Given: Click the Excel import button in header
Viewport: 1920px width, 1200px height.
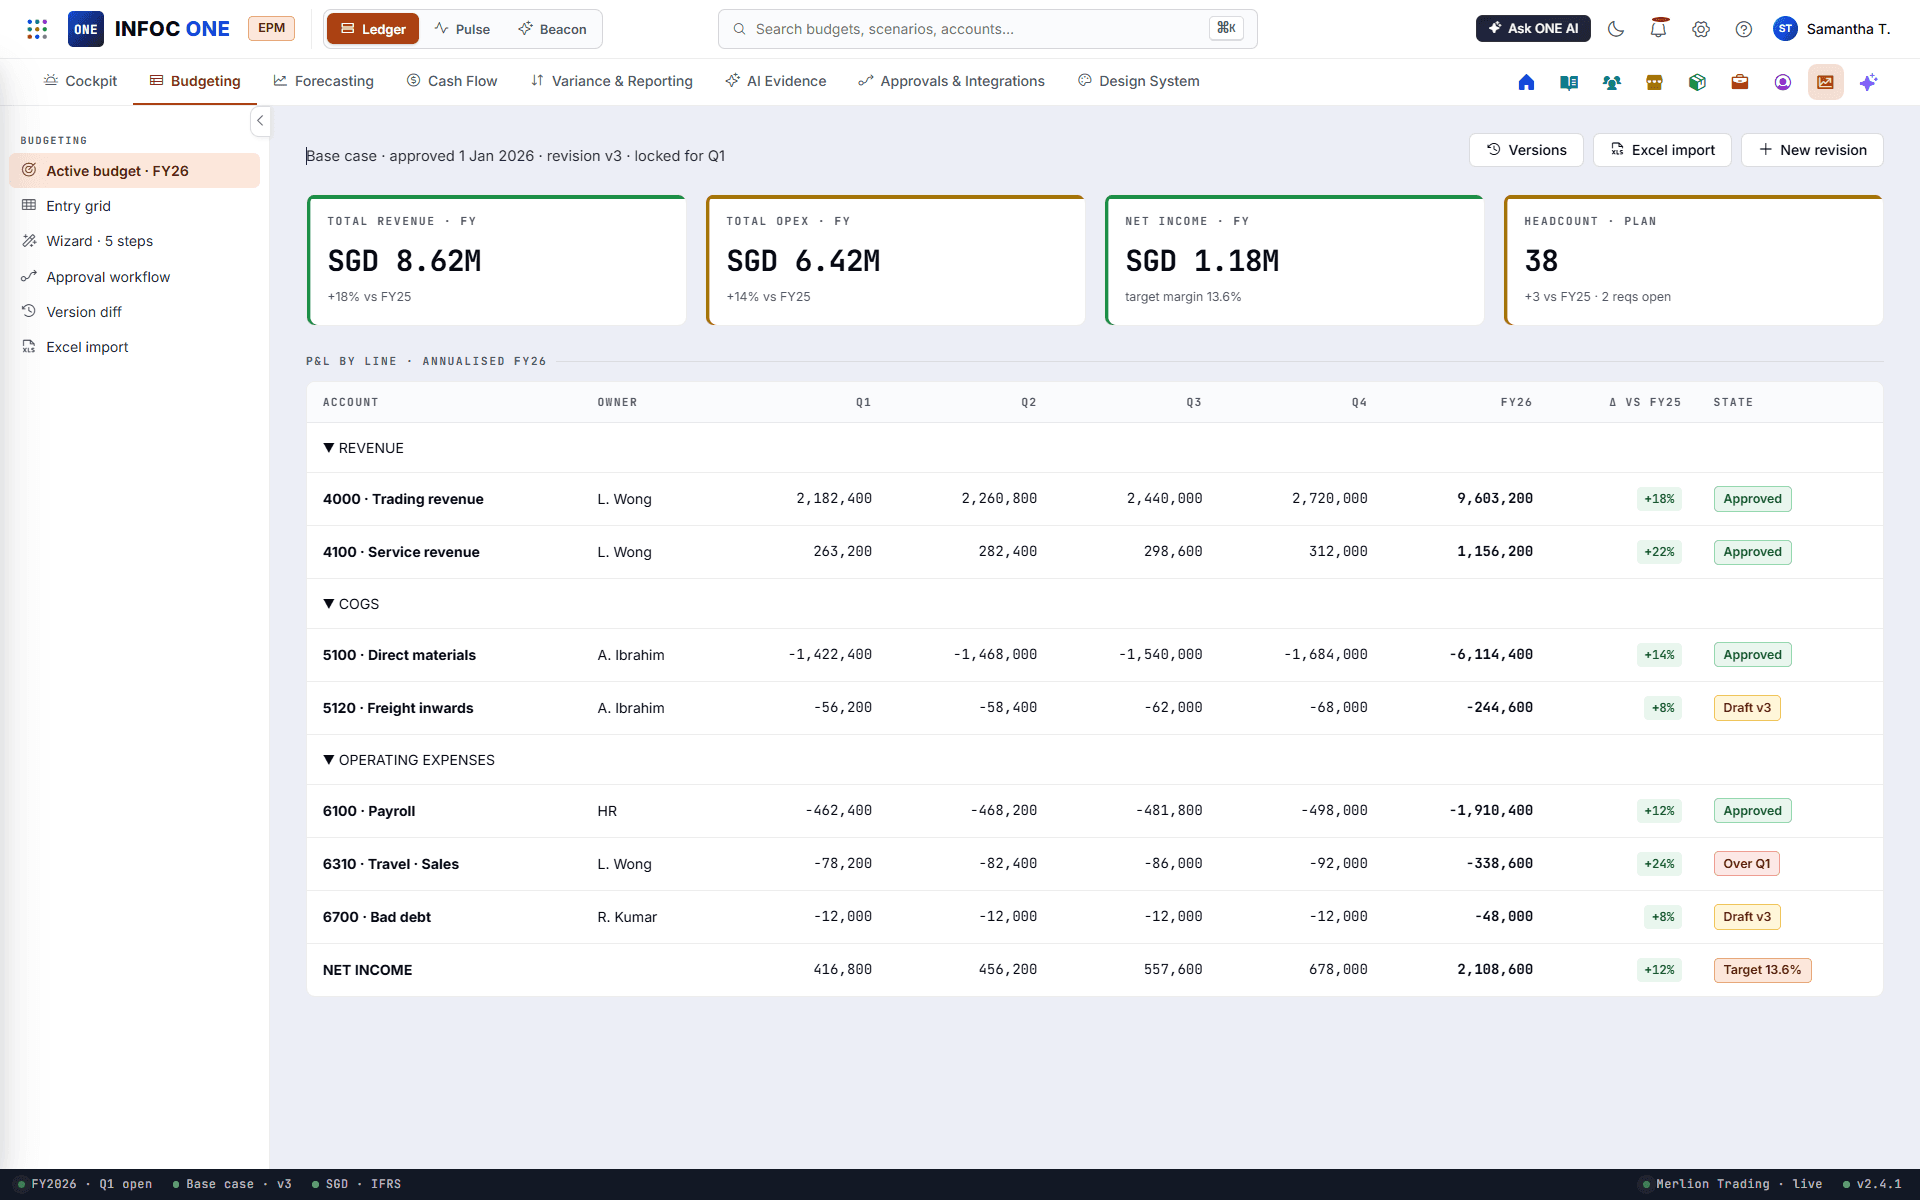Looking at the screenshot, I should [1662, 150].
